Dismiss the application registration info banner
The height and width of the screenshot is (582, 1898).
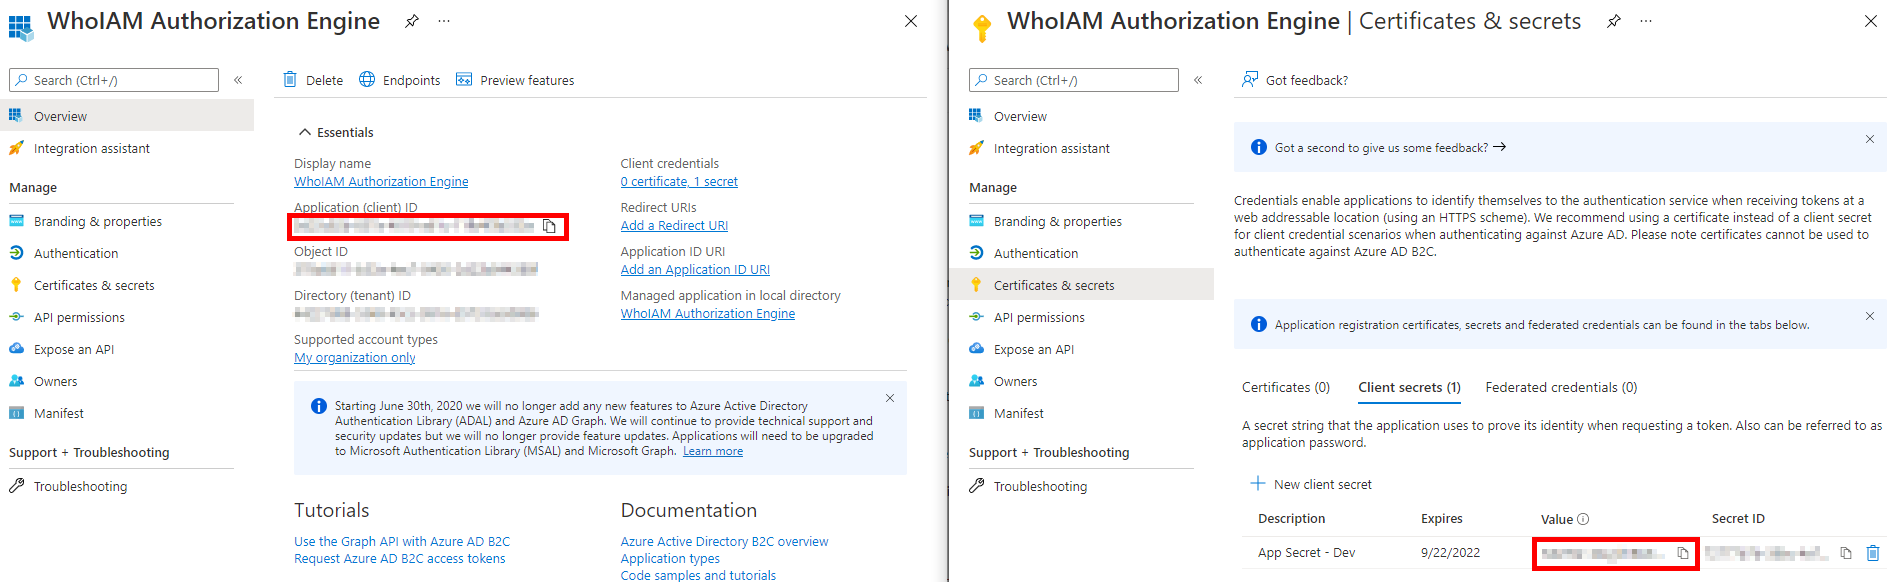[x=1870, y=316]
